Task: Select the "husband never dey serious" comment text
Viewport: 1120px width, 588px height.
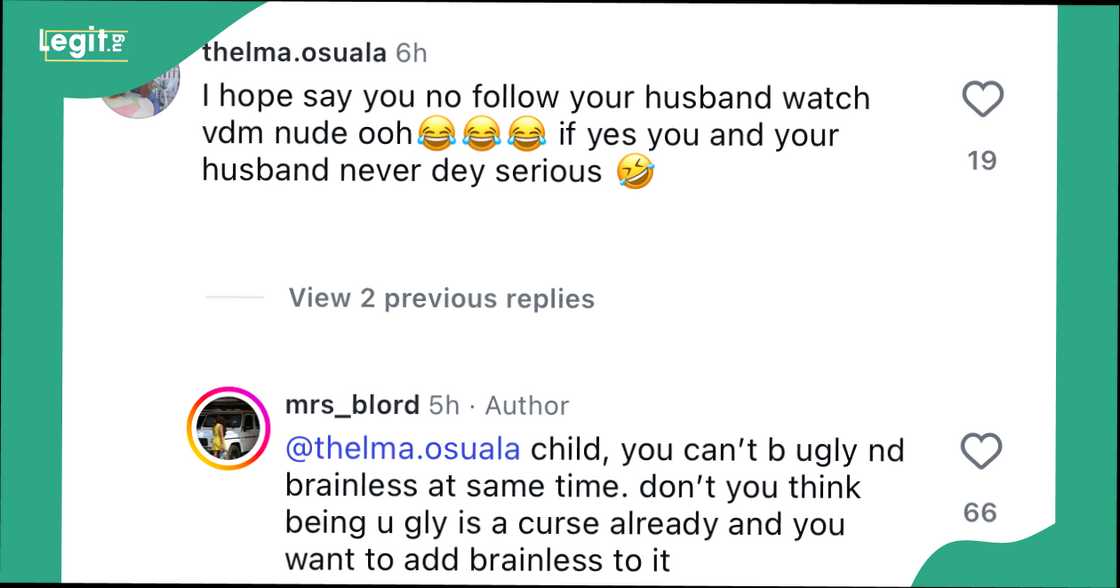Action: [401, 171]
